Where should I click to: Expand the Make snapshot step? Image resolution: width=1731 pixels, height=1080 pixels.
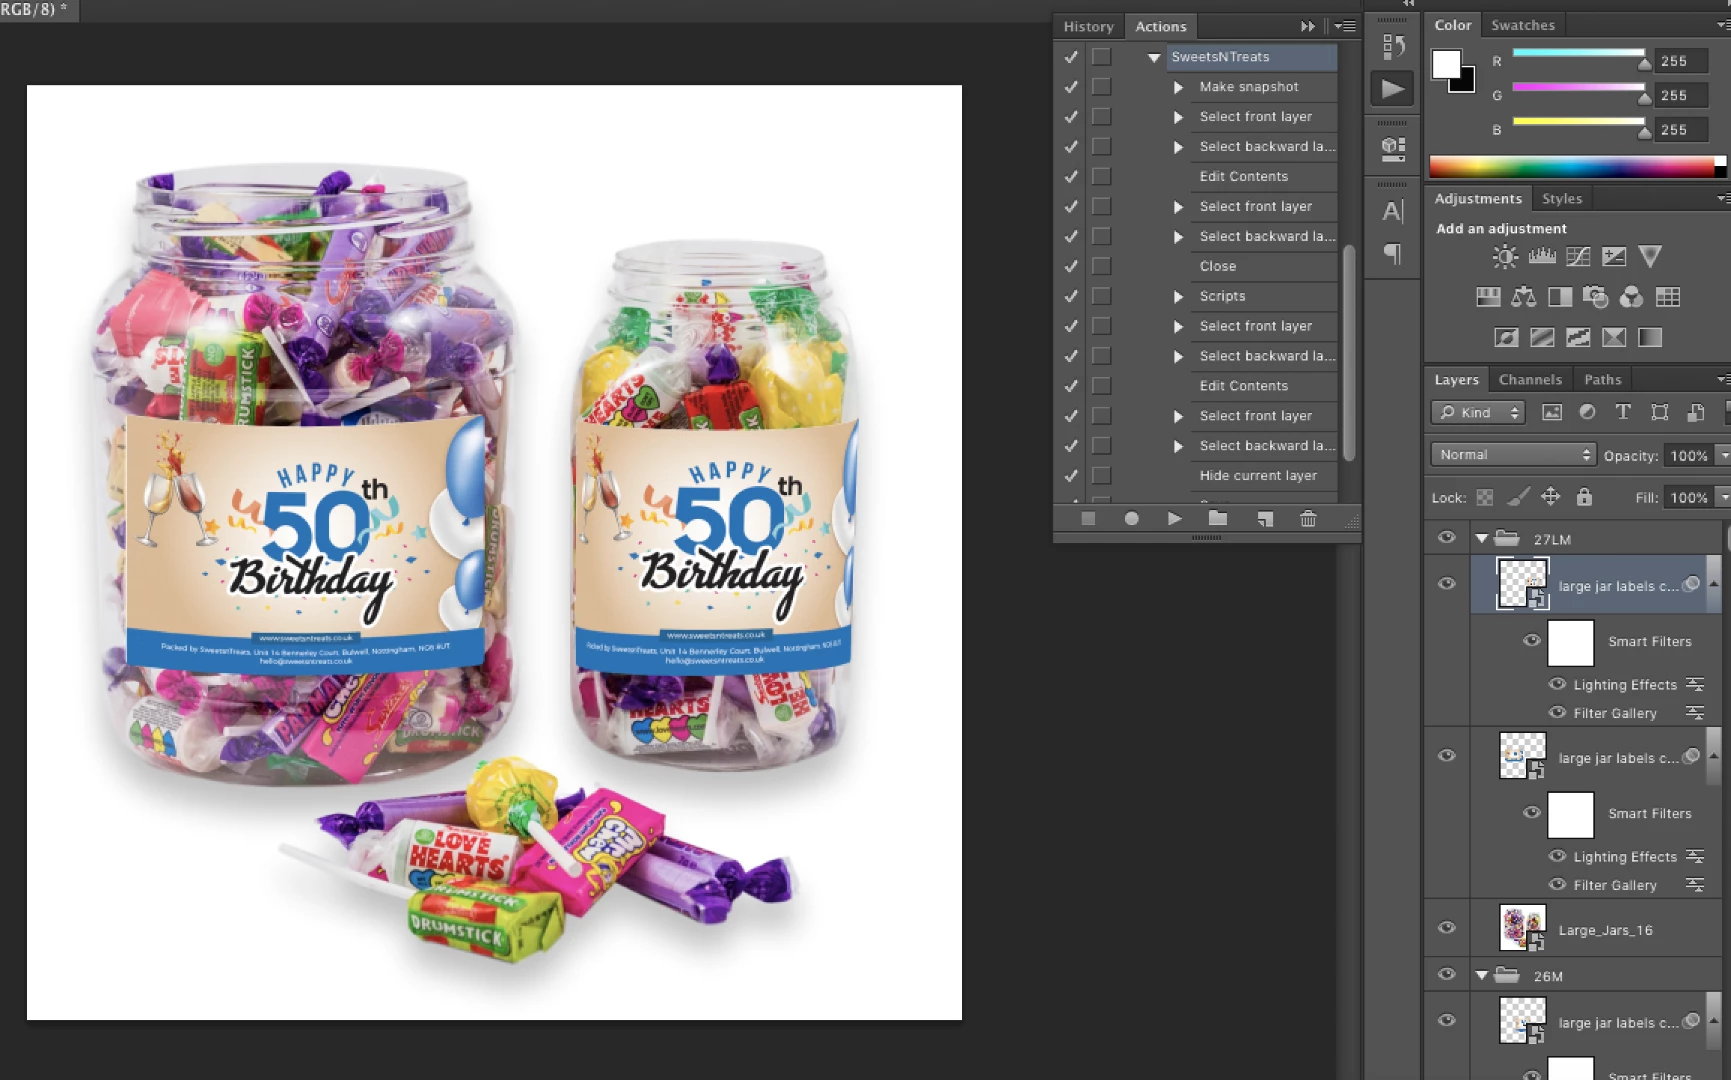(1178, 87)
